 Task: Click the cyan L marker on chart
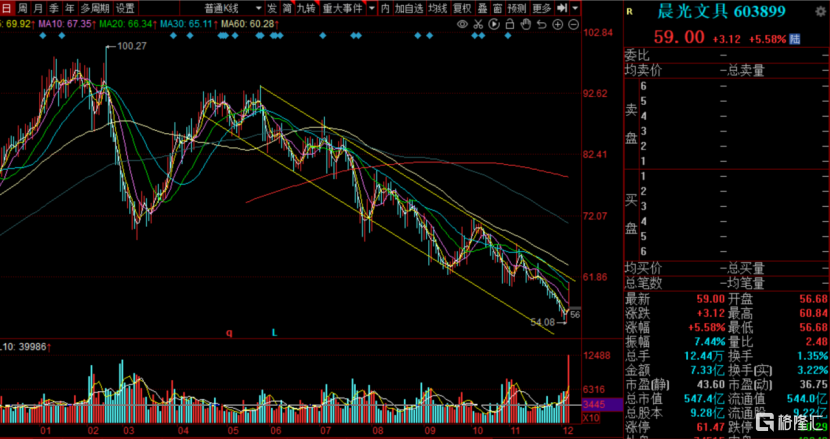[274, 333]
